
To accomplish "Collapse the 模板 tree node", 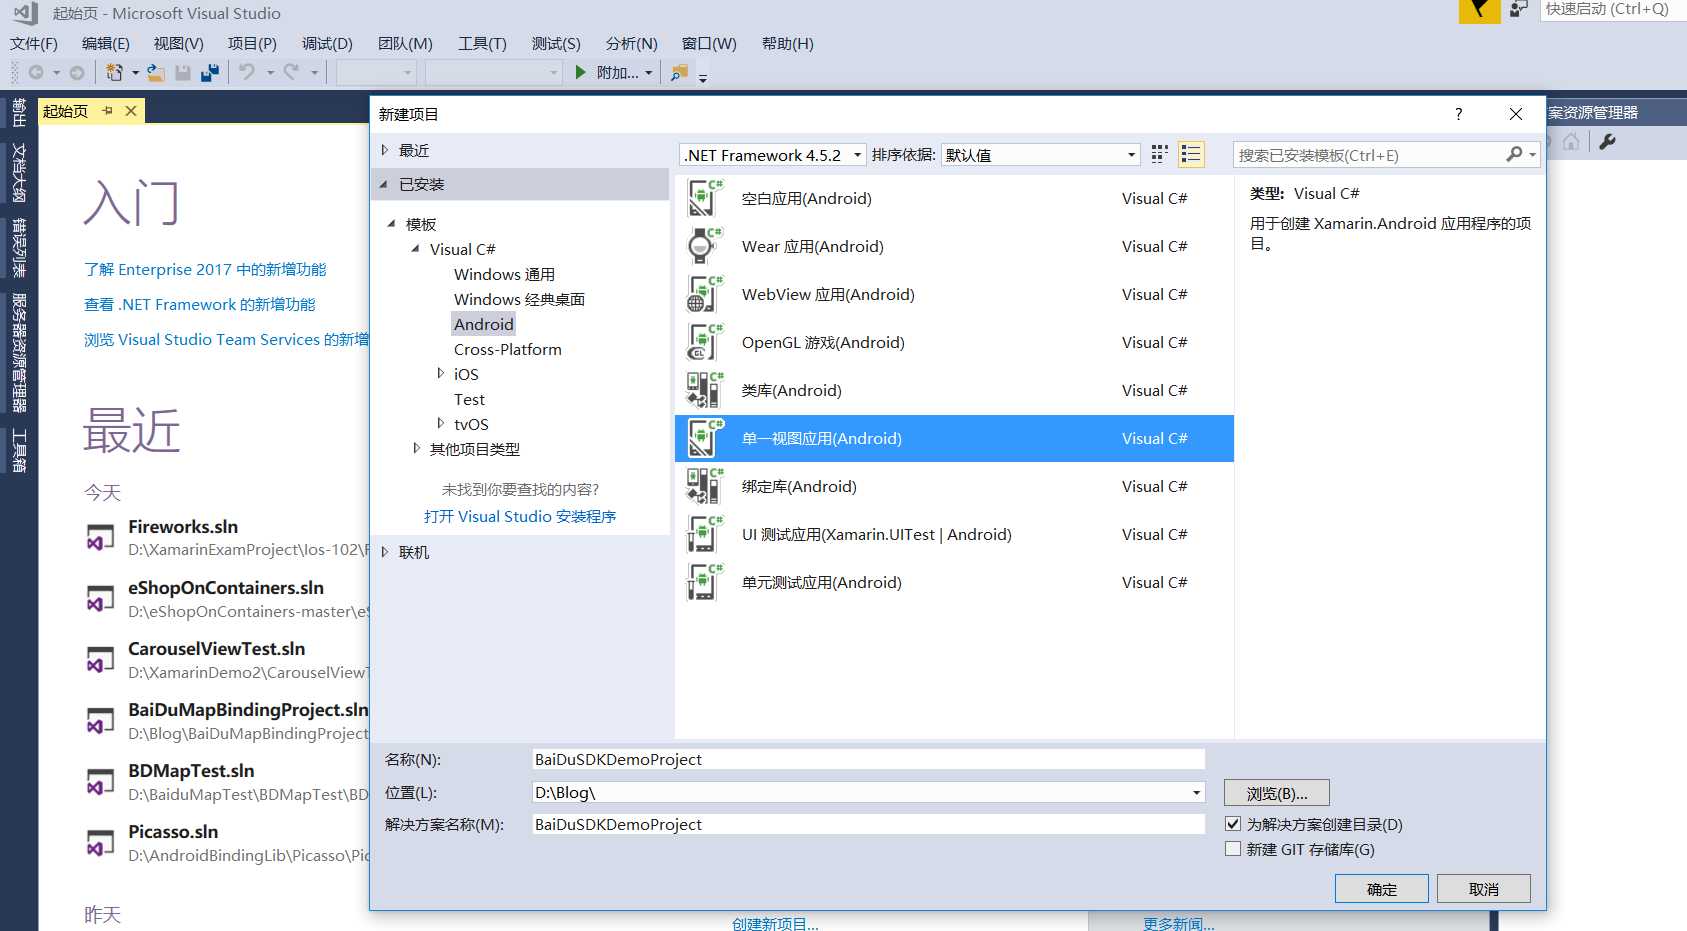I will point(391,224).
